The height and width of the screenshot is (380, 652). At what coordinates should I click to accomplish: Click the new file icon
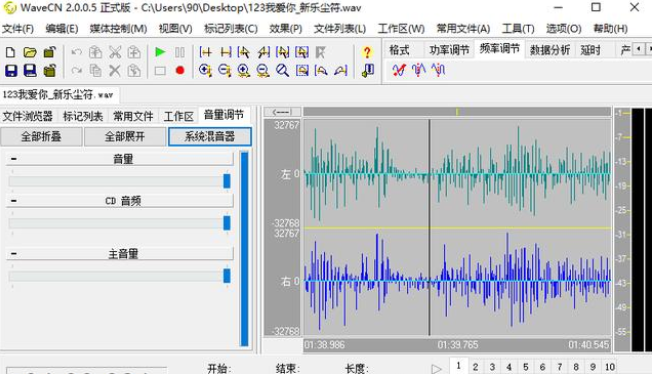[x=10, y=52]
